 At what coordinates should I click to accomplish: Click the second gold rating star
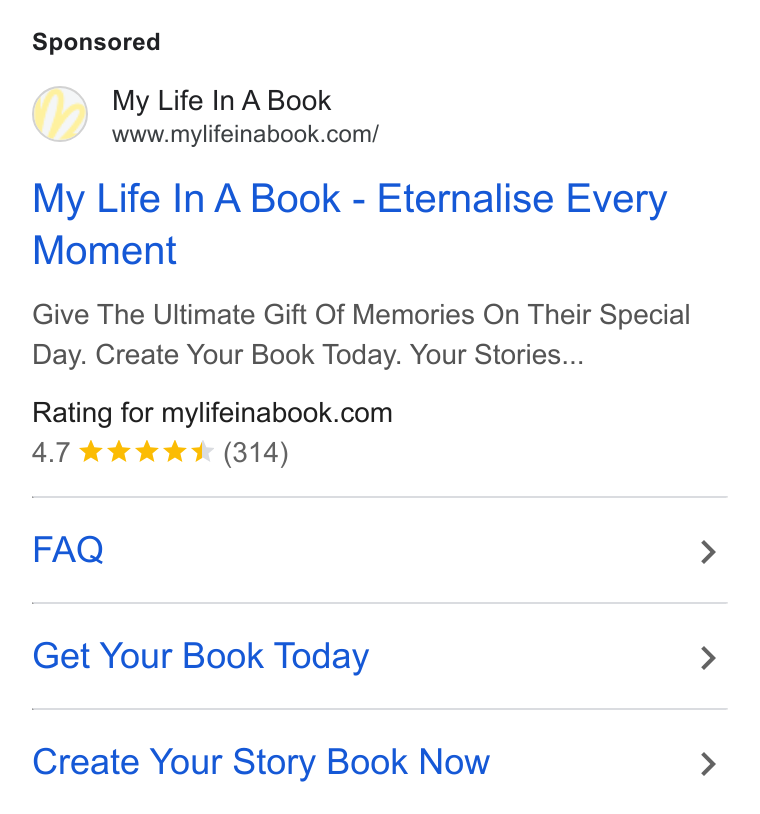119,451
